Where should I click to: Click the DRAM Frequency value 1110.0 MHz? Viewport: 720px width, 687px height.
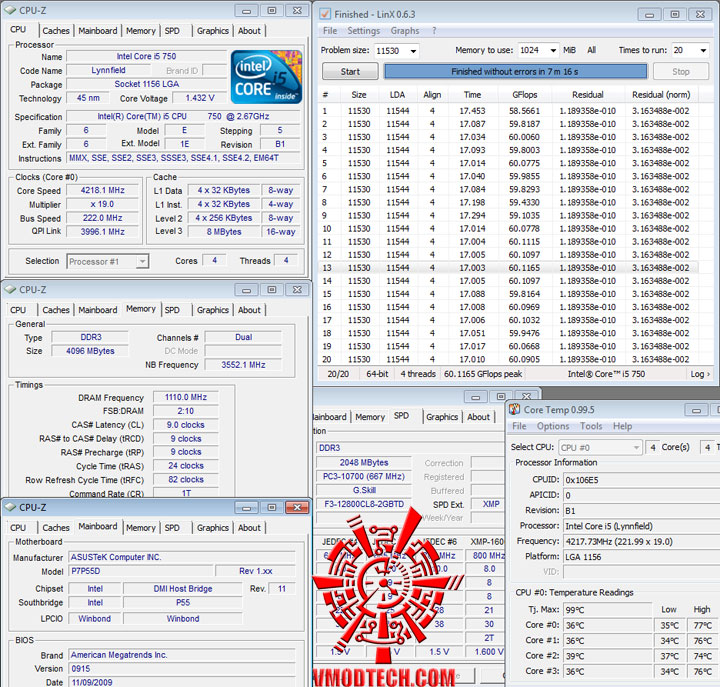tap(186, 397)
